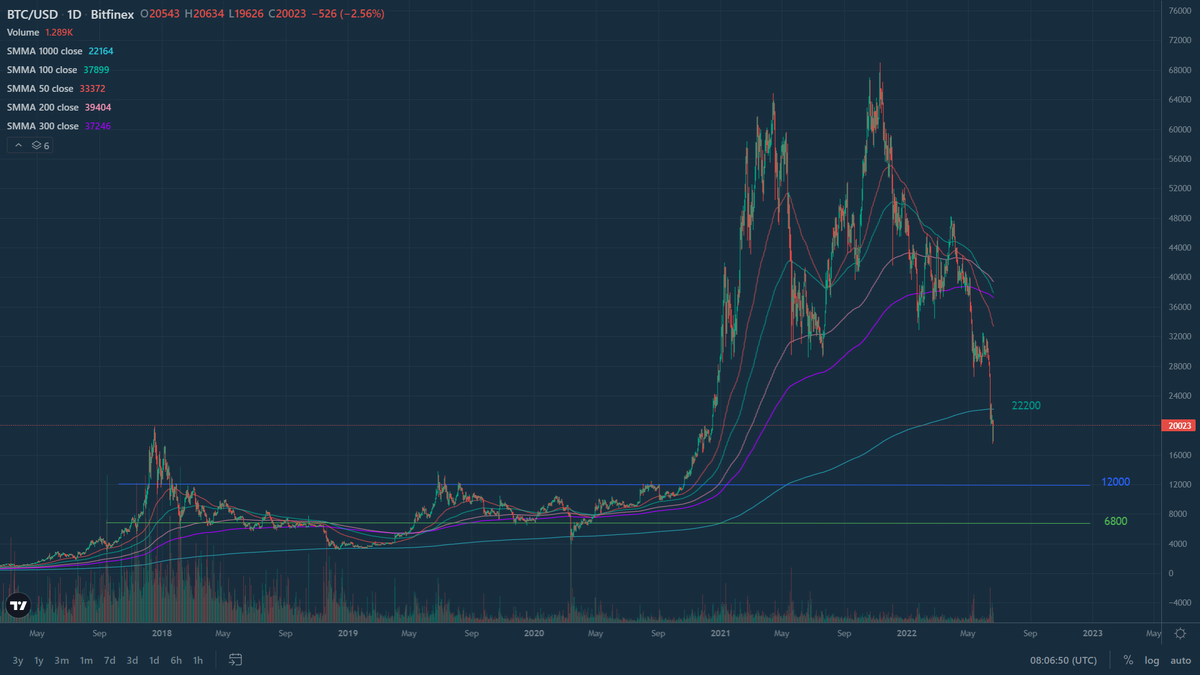Click the red 20023 current price label
Screen dimensions: 1200x675
tap(1179, 426)
